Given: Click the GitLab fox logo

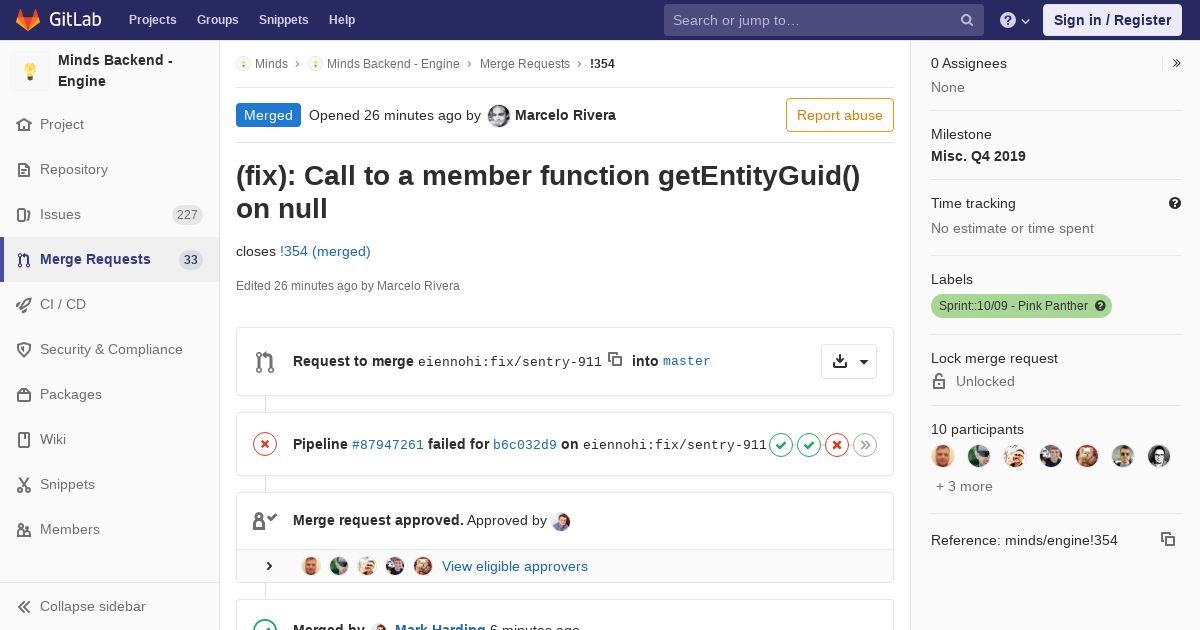Looking at the screenshot, I should pos(28,20).
